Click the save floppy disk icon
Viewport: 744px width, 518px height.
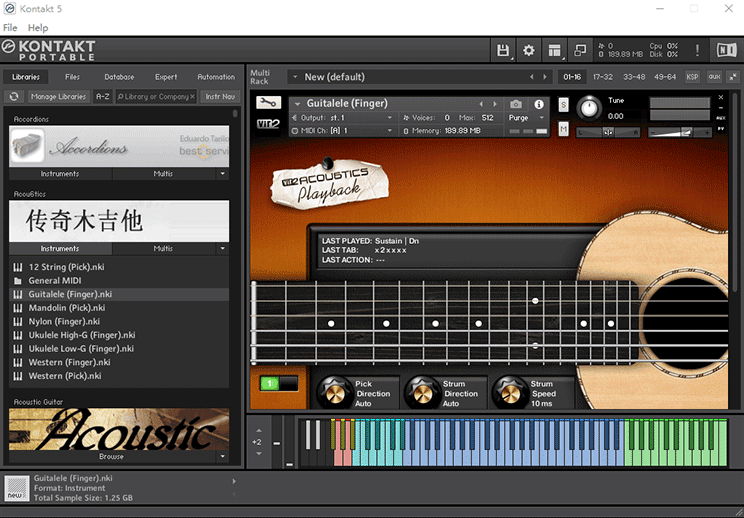pyautogui.click(x=502, y=50)
